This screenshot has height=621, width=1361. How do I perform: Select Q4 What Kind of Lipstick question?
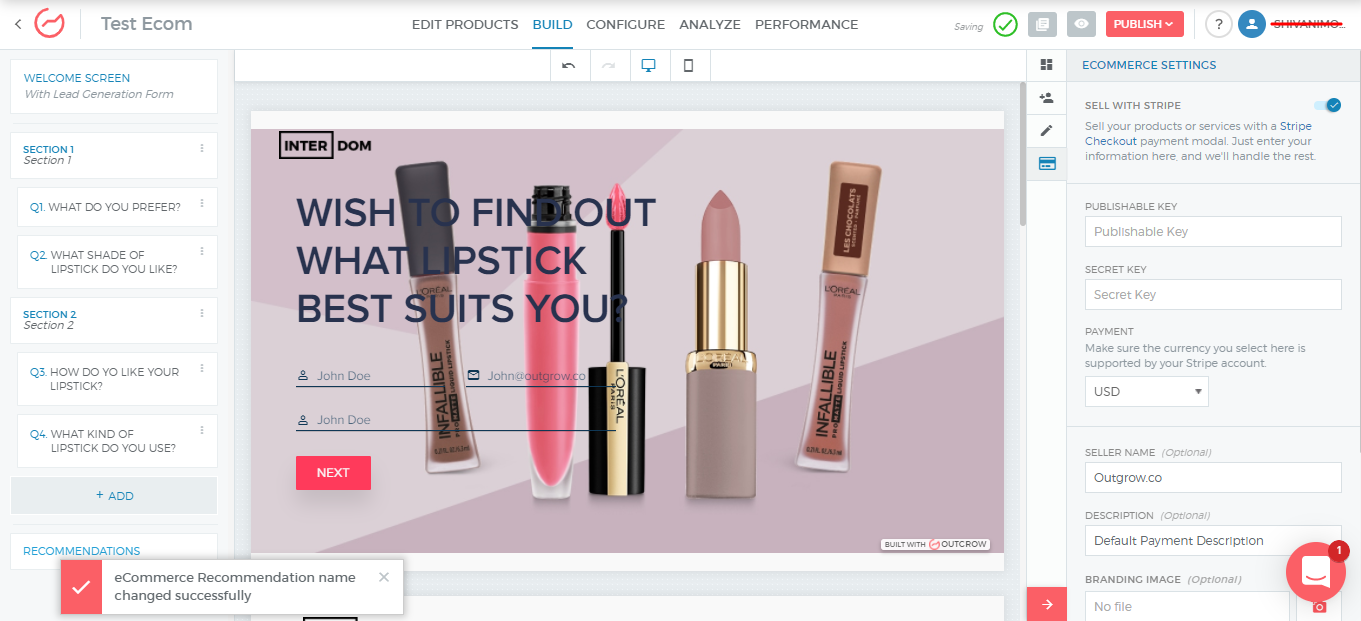tap(117, 441)
